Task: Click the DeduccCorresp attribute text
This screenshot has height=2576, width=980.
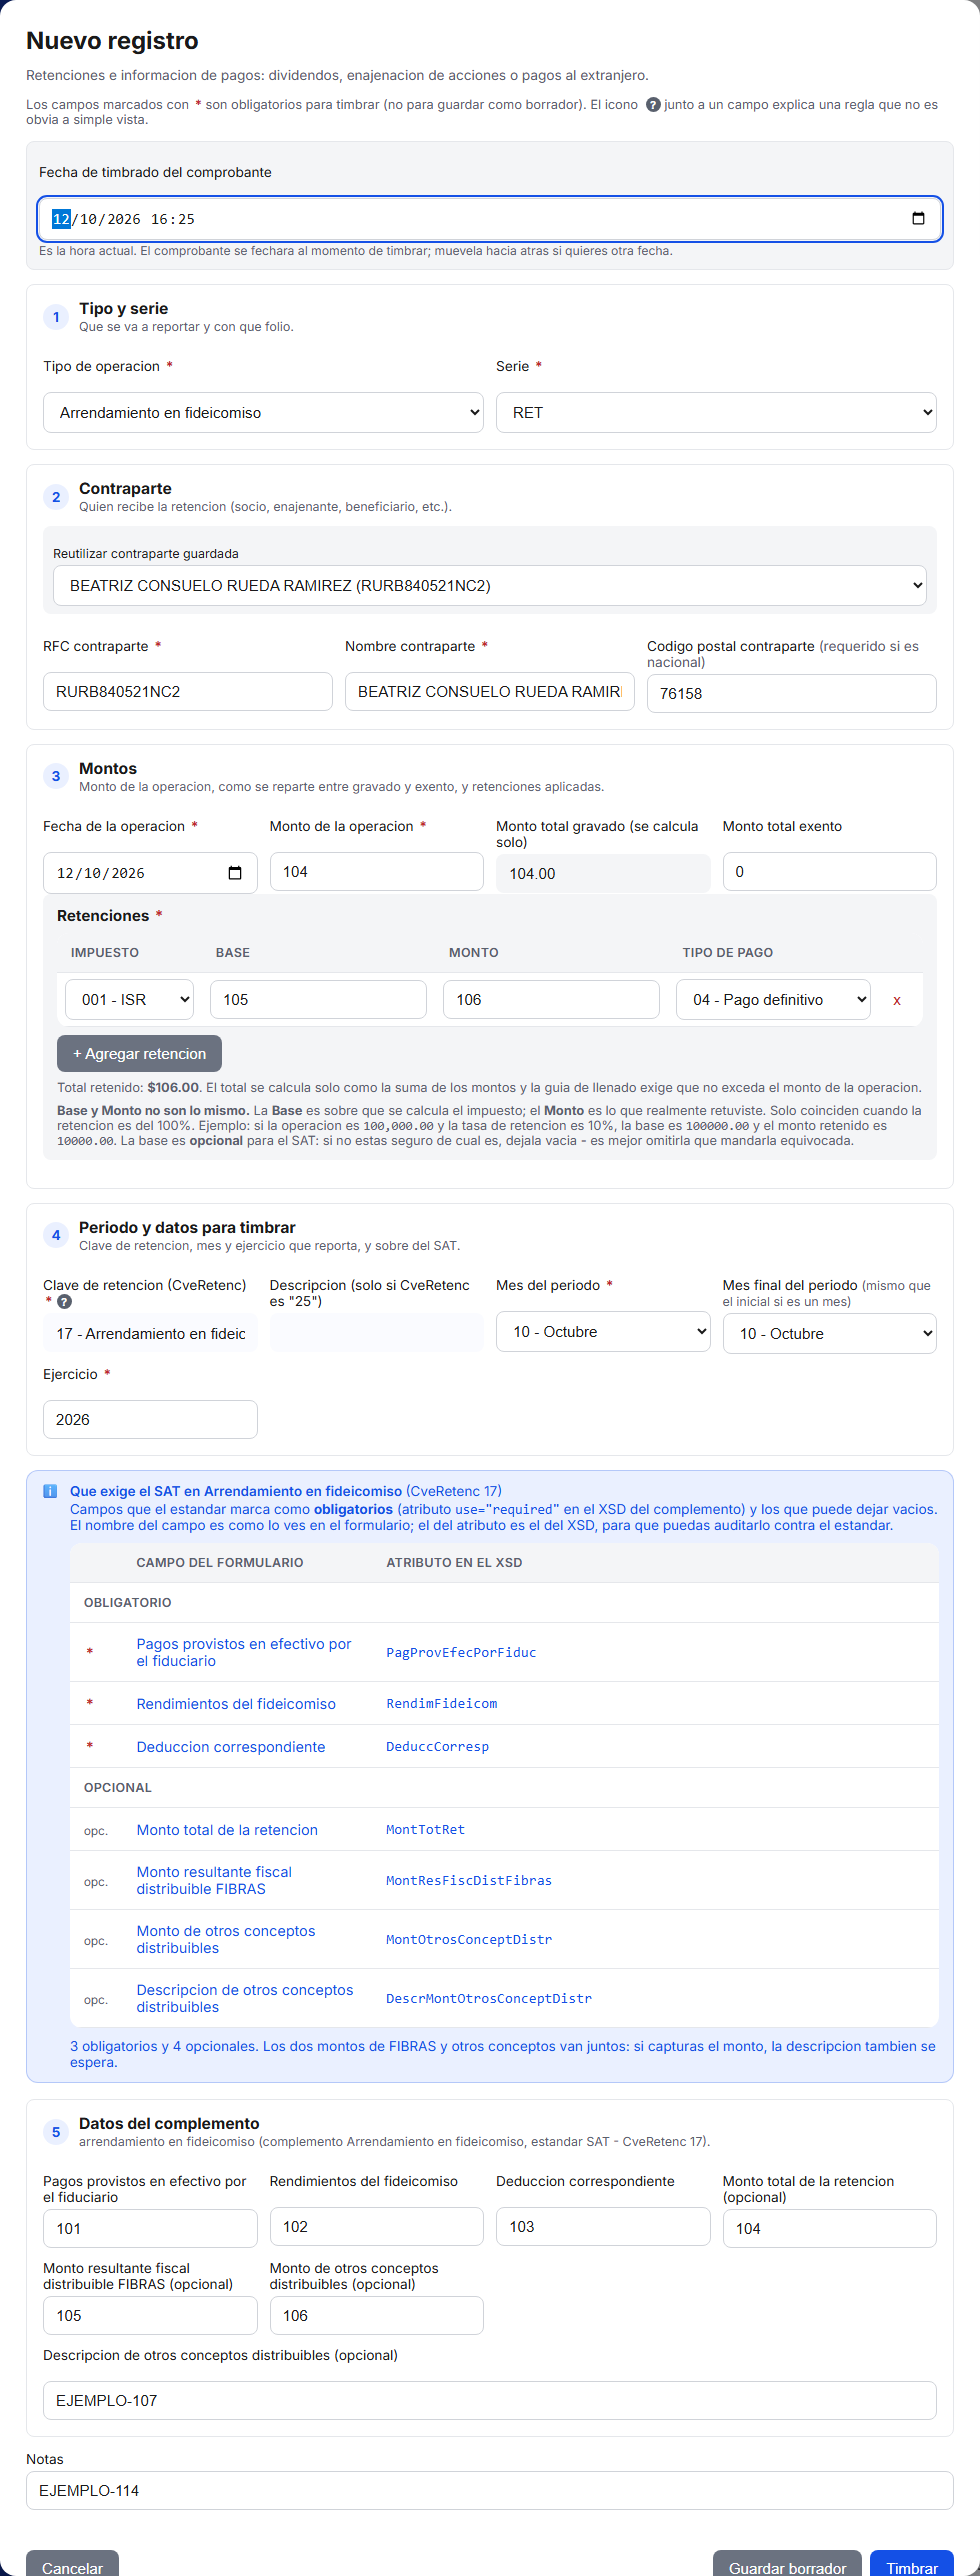Action: click(438, 1747)
